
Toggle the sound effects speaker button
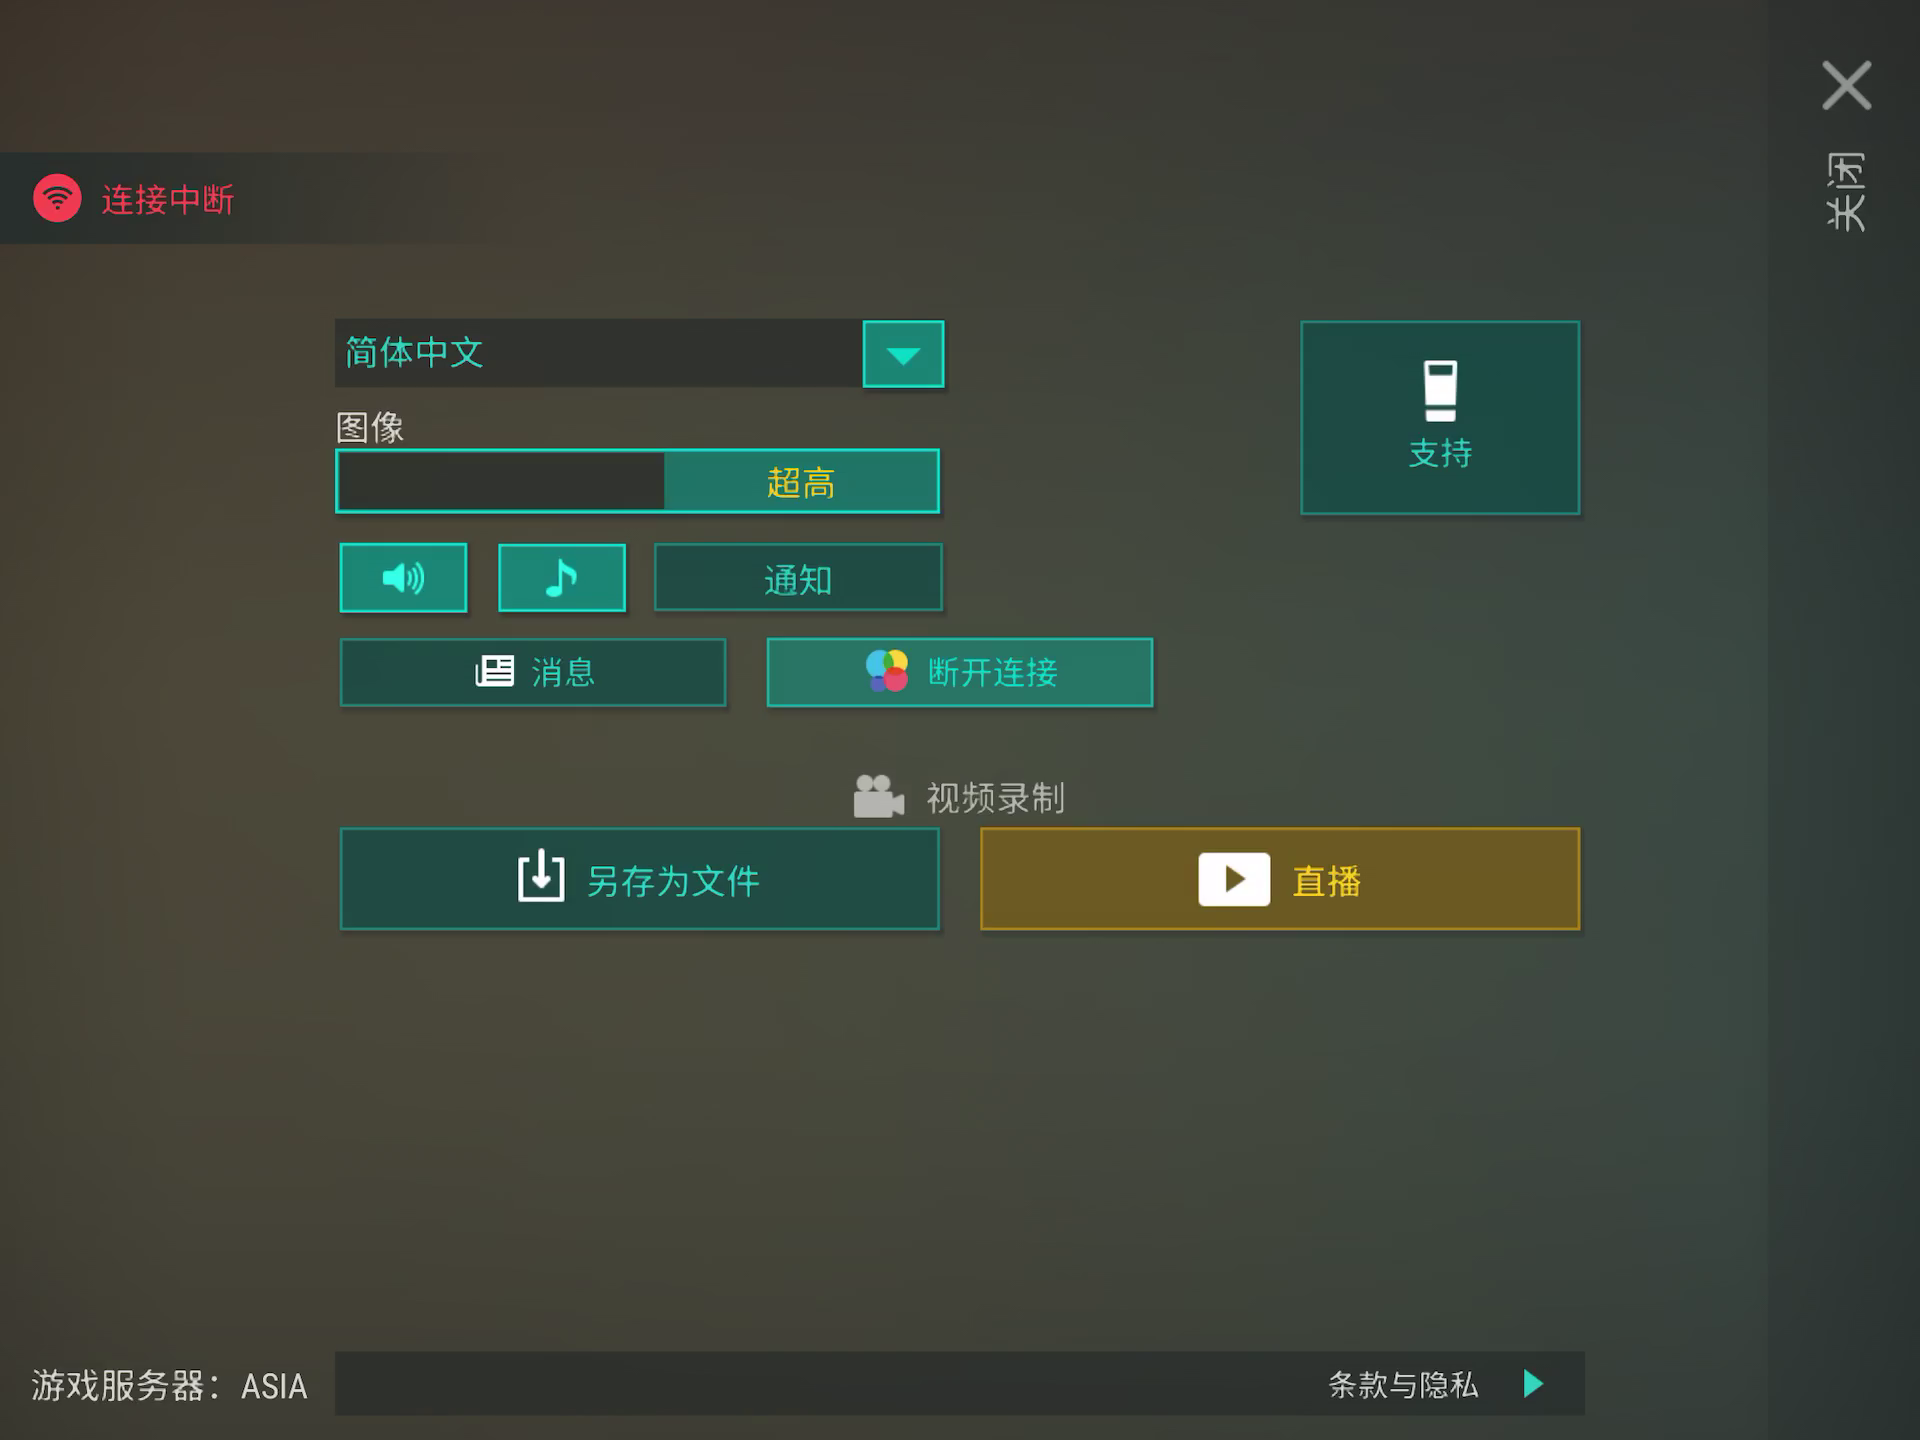click(x=403, y=577)
